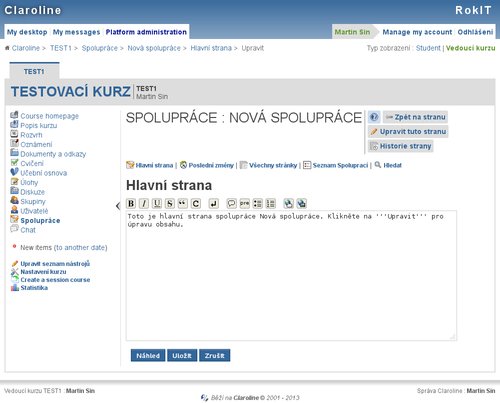Click the Nastavení kurzu tools icon
500x403 pixels.
15,272
